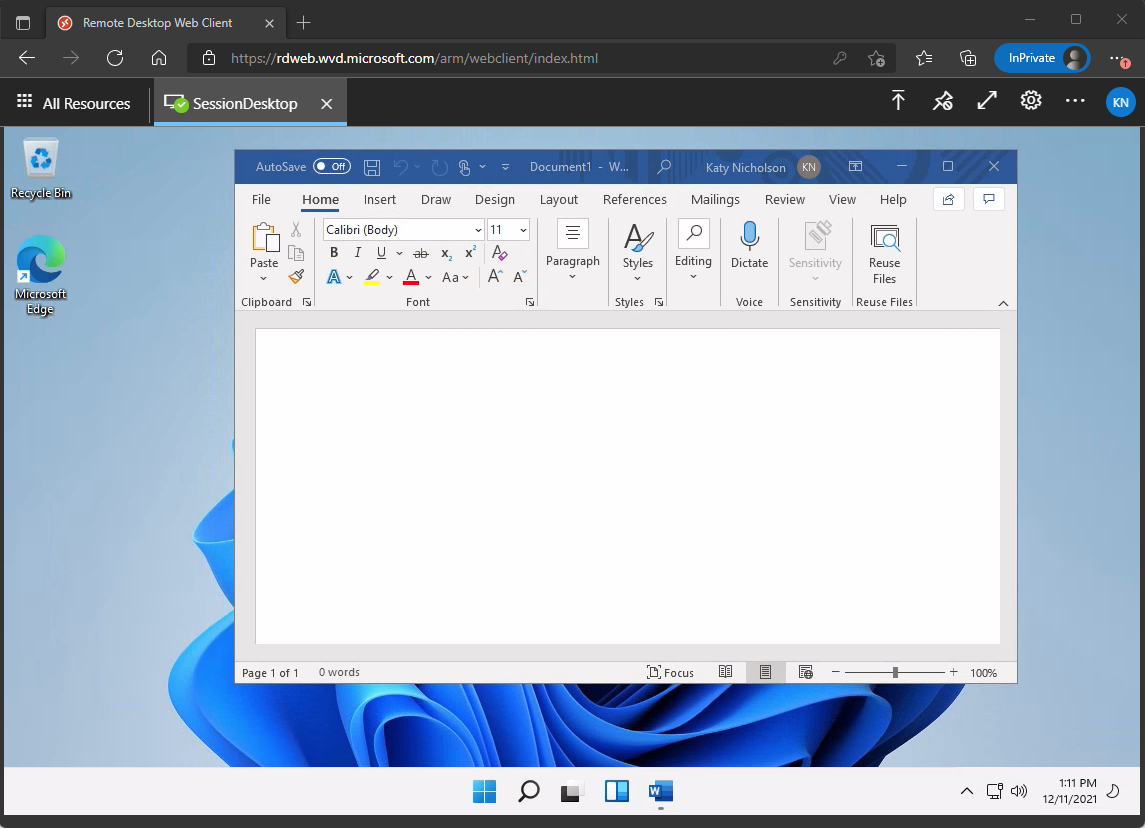Open the Comments pane
Viewport: 1145px width, 829px height.
click(x=988, y=199)
